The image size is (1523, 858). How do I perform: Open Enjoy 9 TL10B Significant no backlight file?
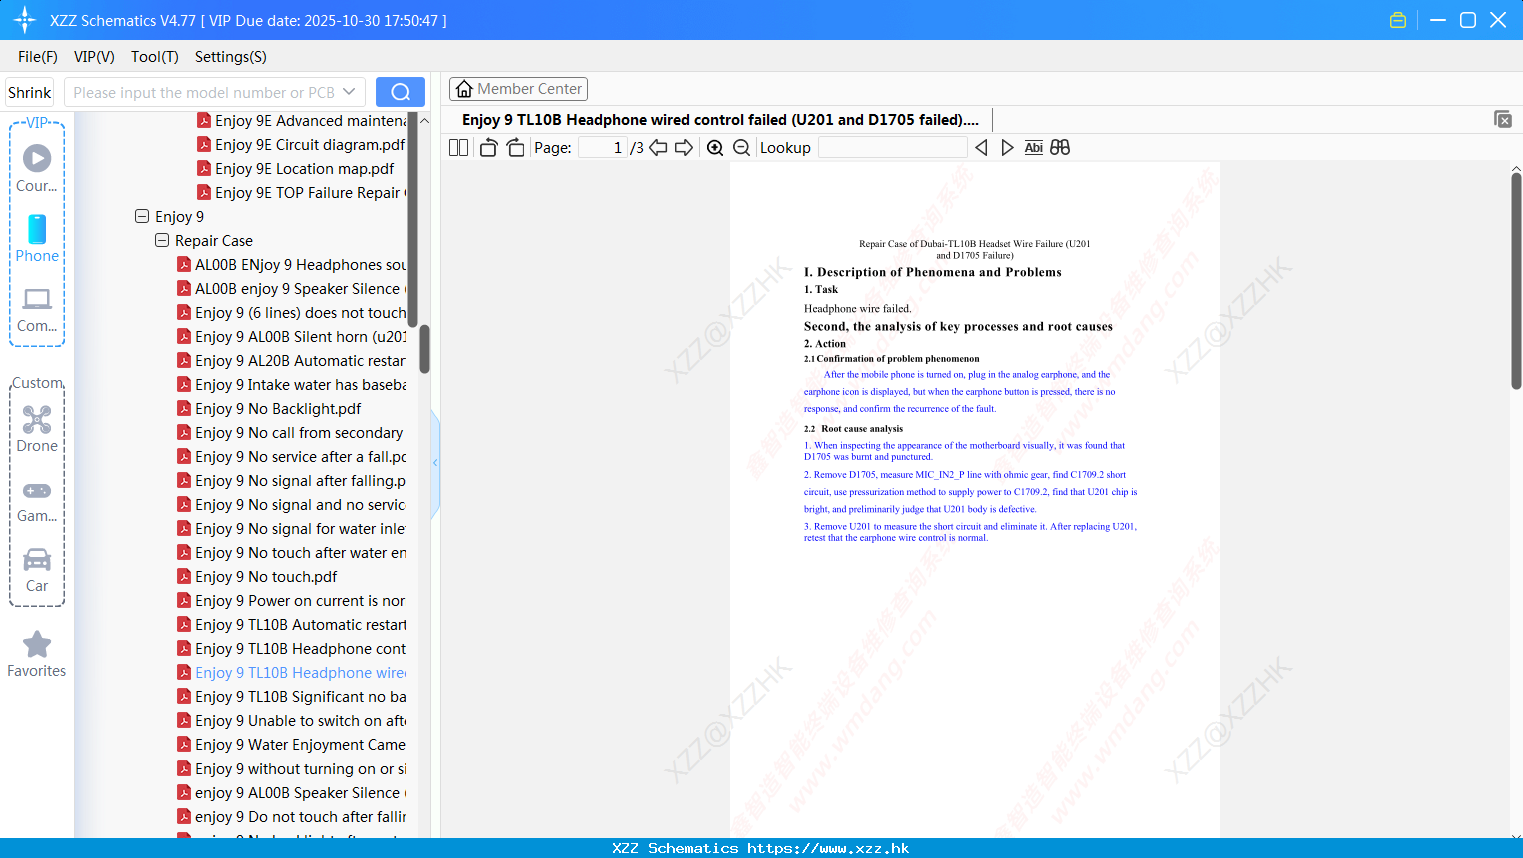(291, 696)
